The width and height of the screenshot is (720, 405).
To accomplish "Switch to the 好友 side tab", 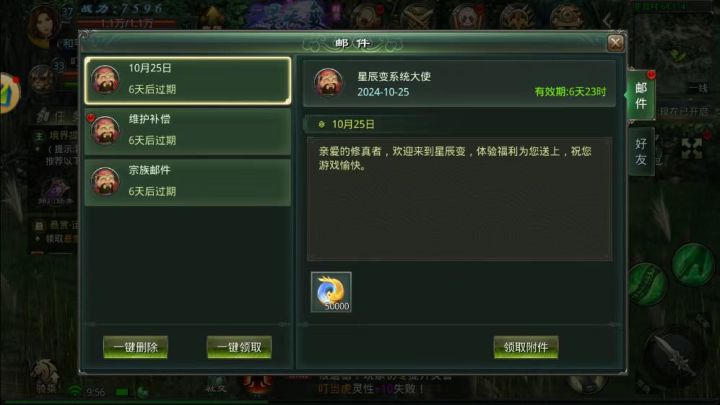I will [641, 152].
